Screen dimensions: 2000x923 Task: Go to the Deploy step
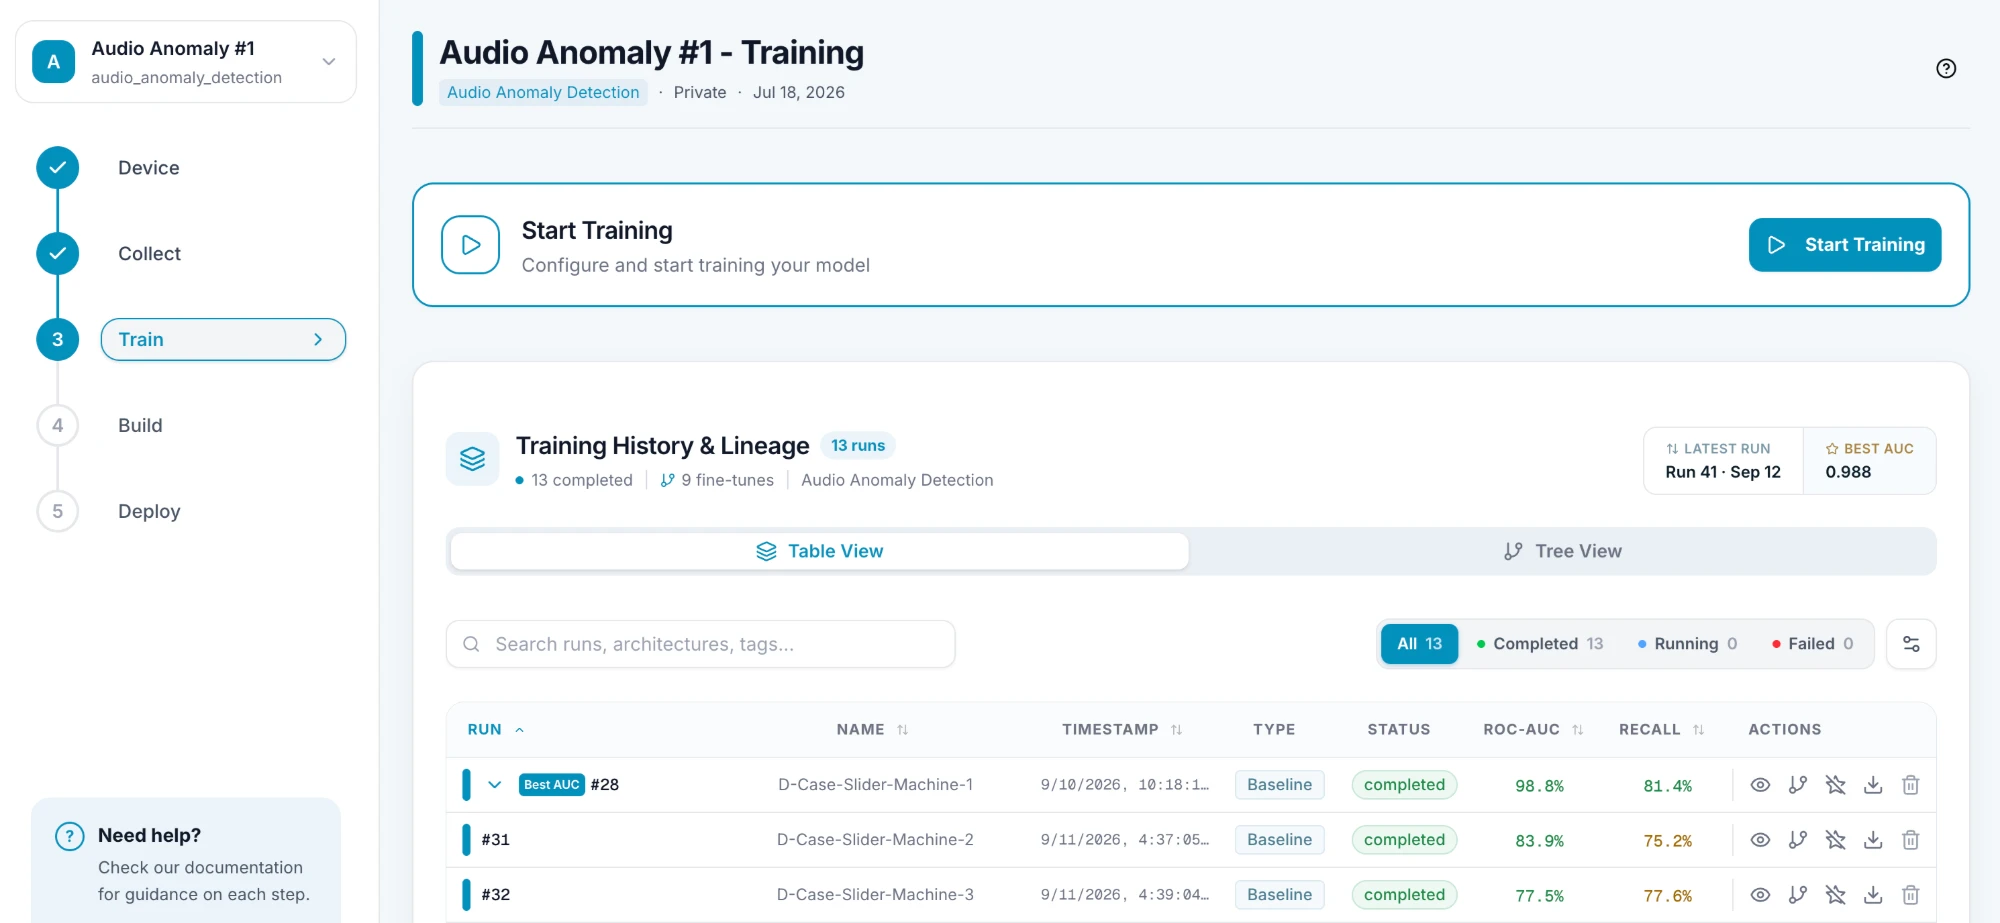(149, 512)
